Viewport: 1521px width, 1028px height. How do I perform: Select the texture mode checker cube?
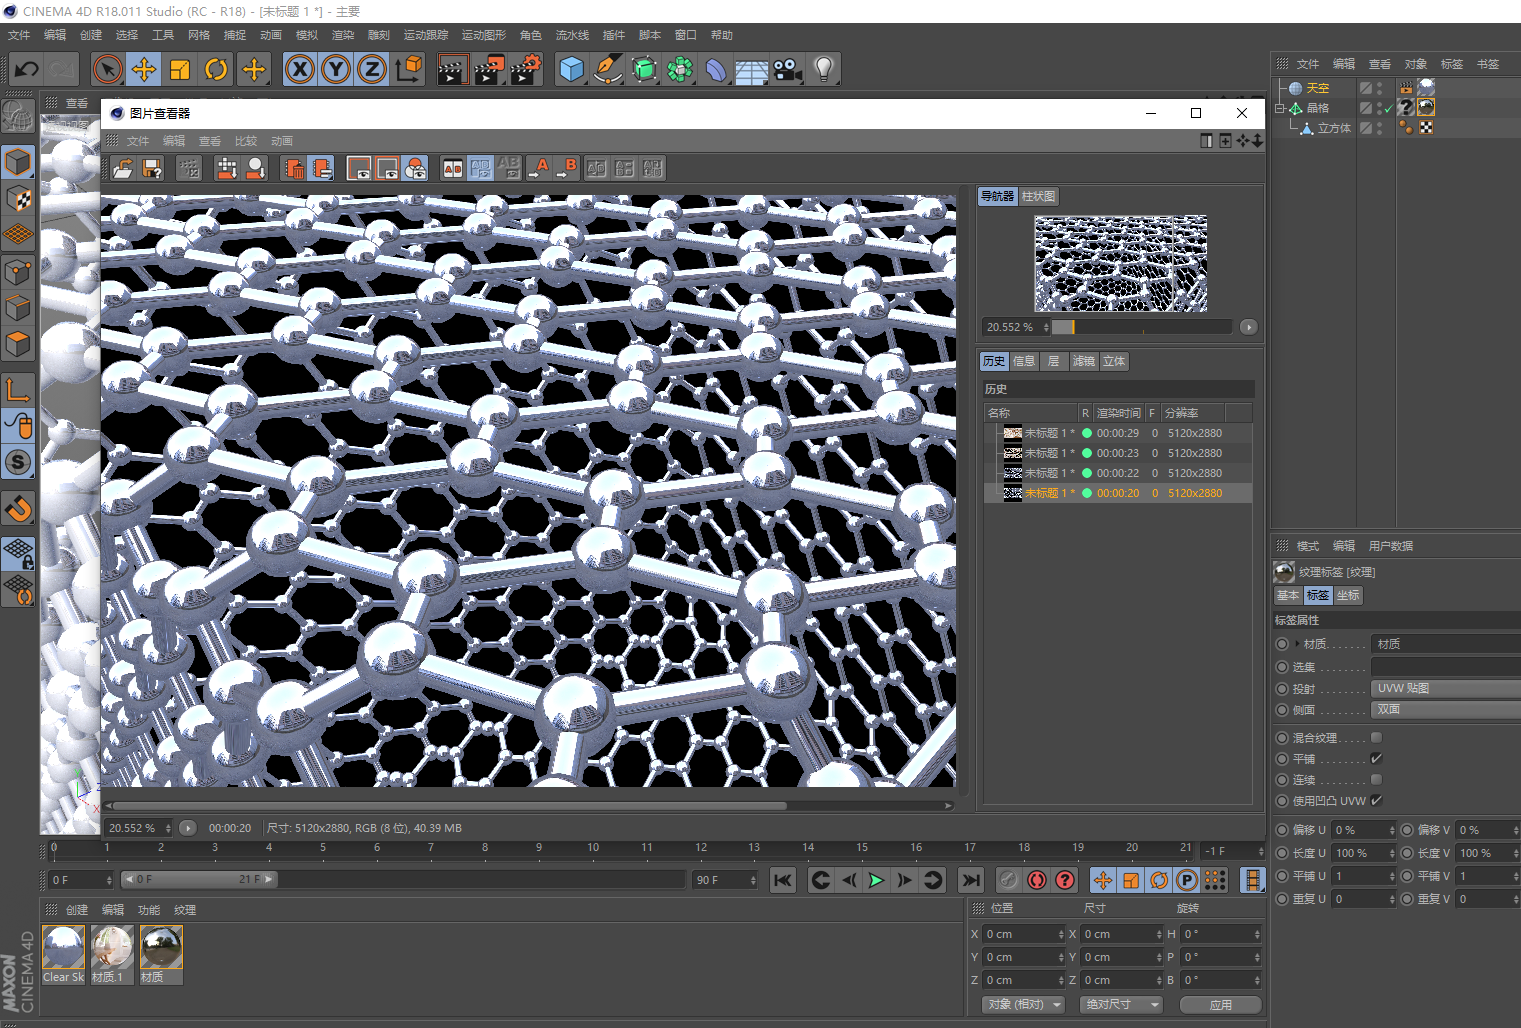18,198
